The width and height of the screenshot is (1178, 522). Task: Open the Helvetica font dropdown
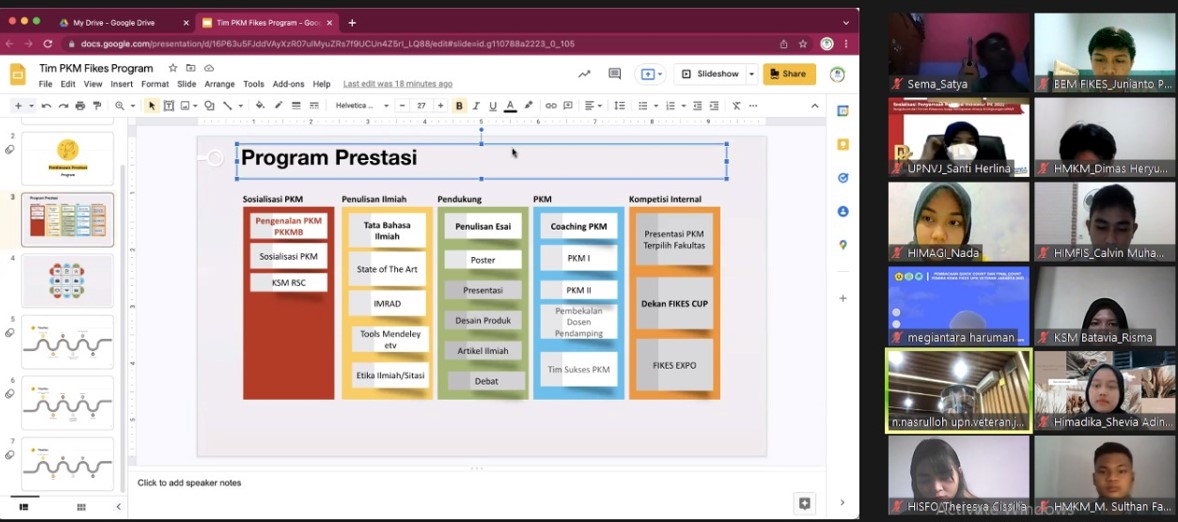pos(361,106)
